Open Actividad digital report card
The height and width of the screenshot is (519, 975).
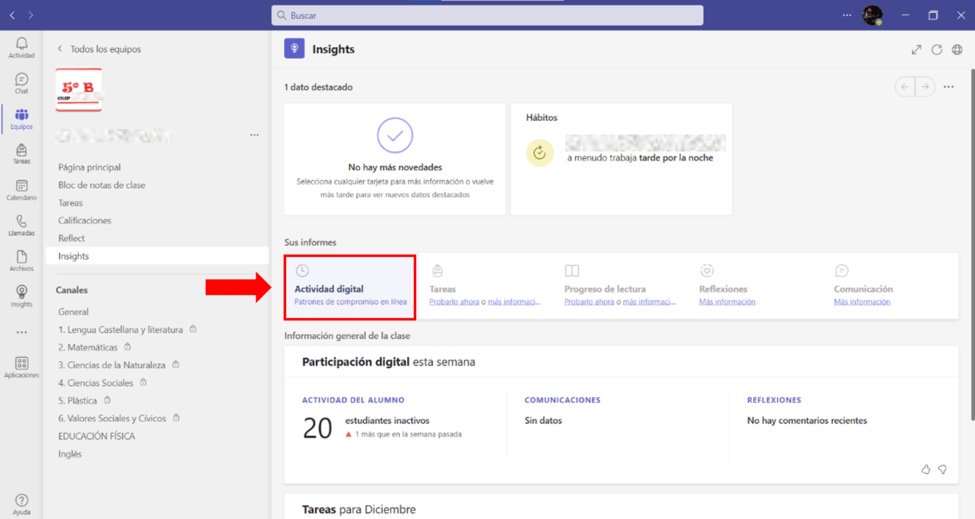tap(350, 287)
